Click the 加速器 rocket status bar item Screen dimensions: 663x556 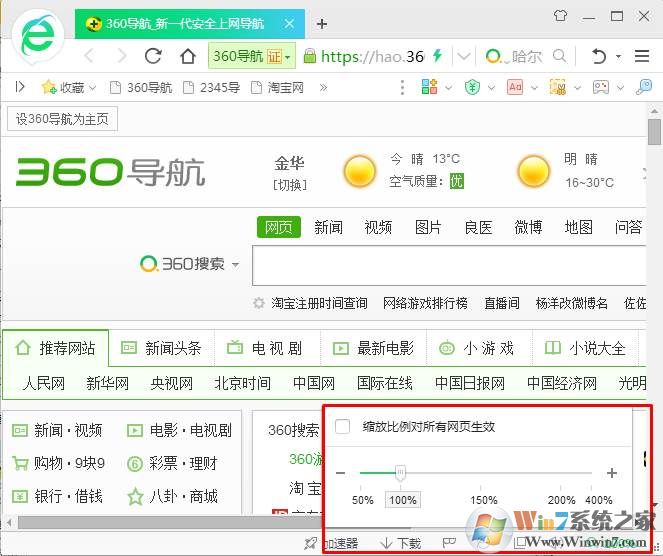pos(332,543)
